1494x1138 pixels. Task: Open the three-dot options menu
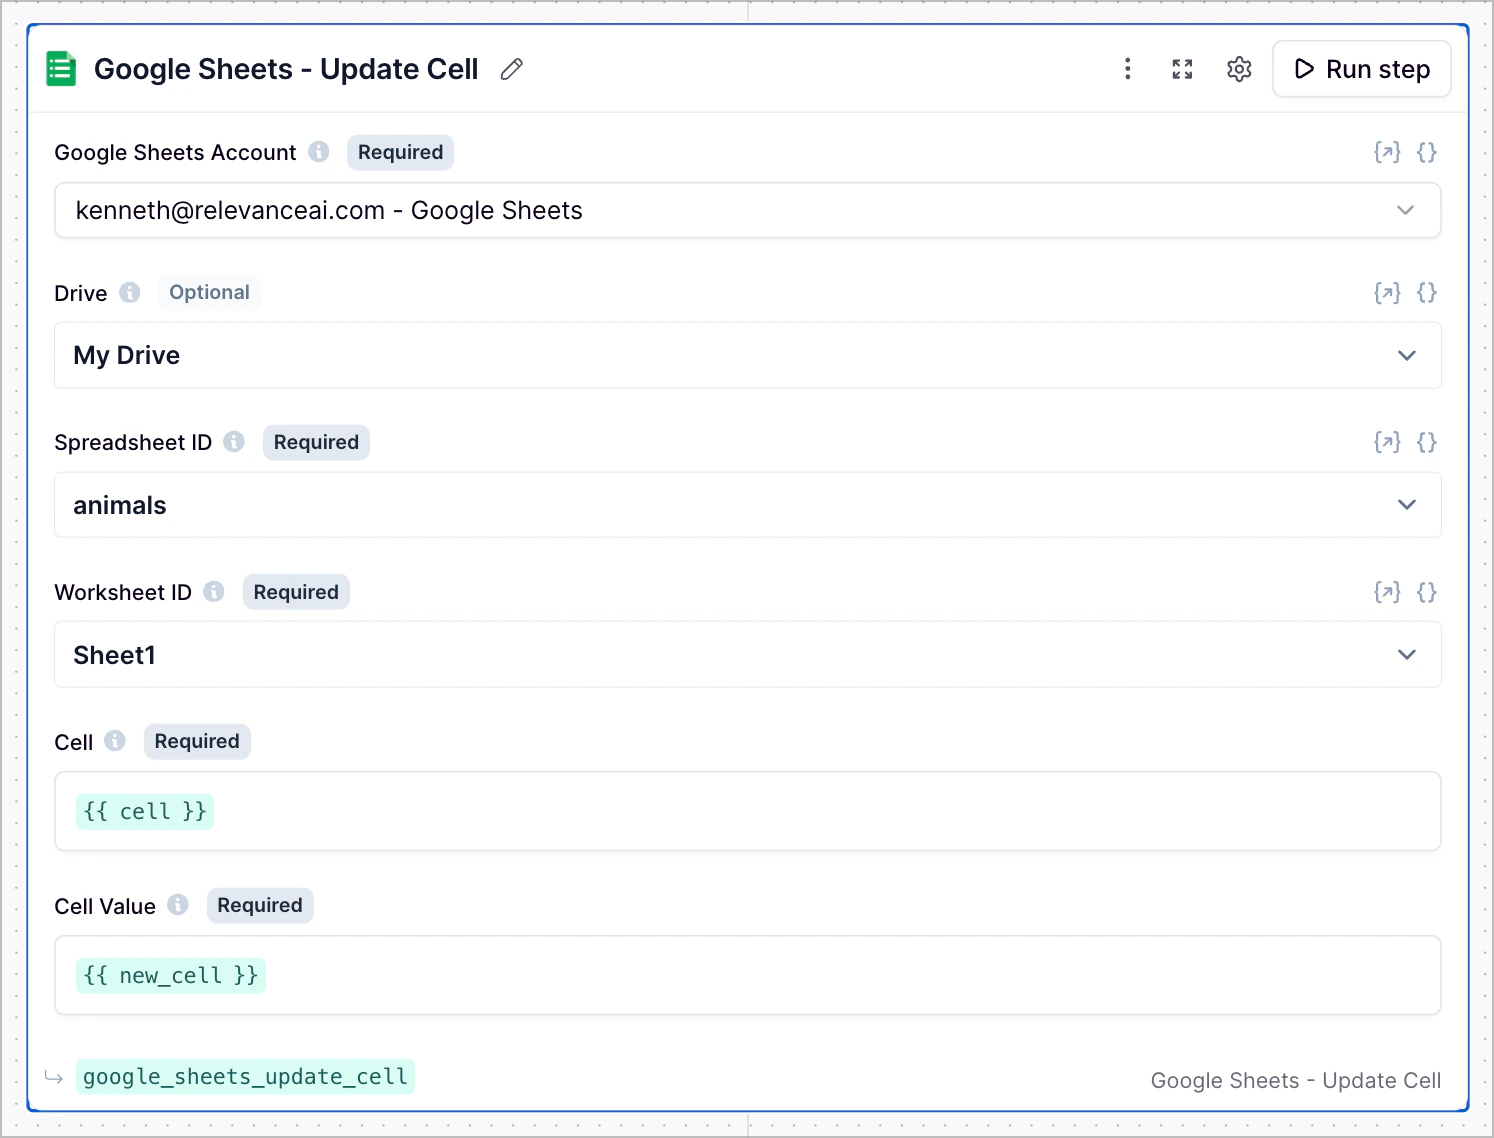click(1128, 69)
